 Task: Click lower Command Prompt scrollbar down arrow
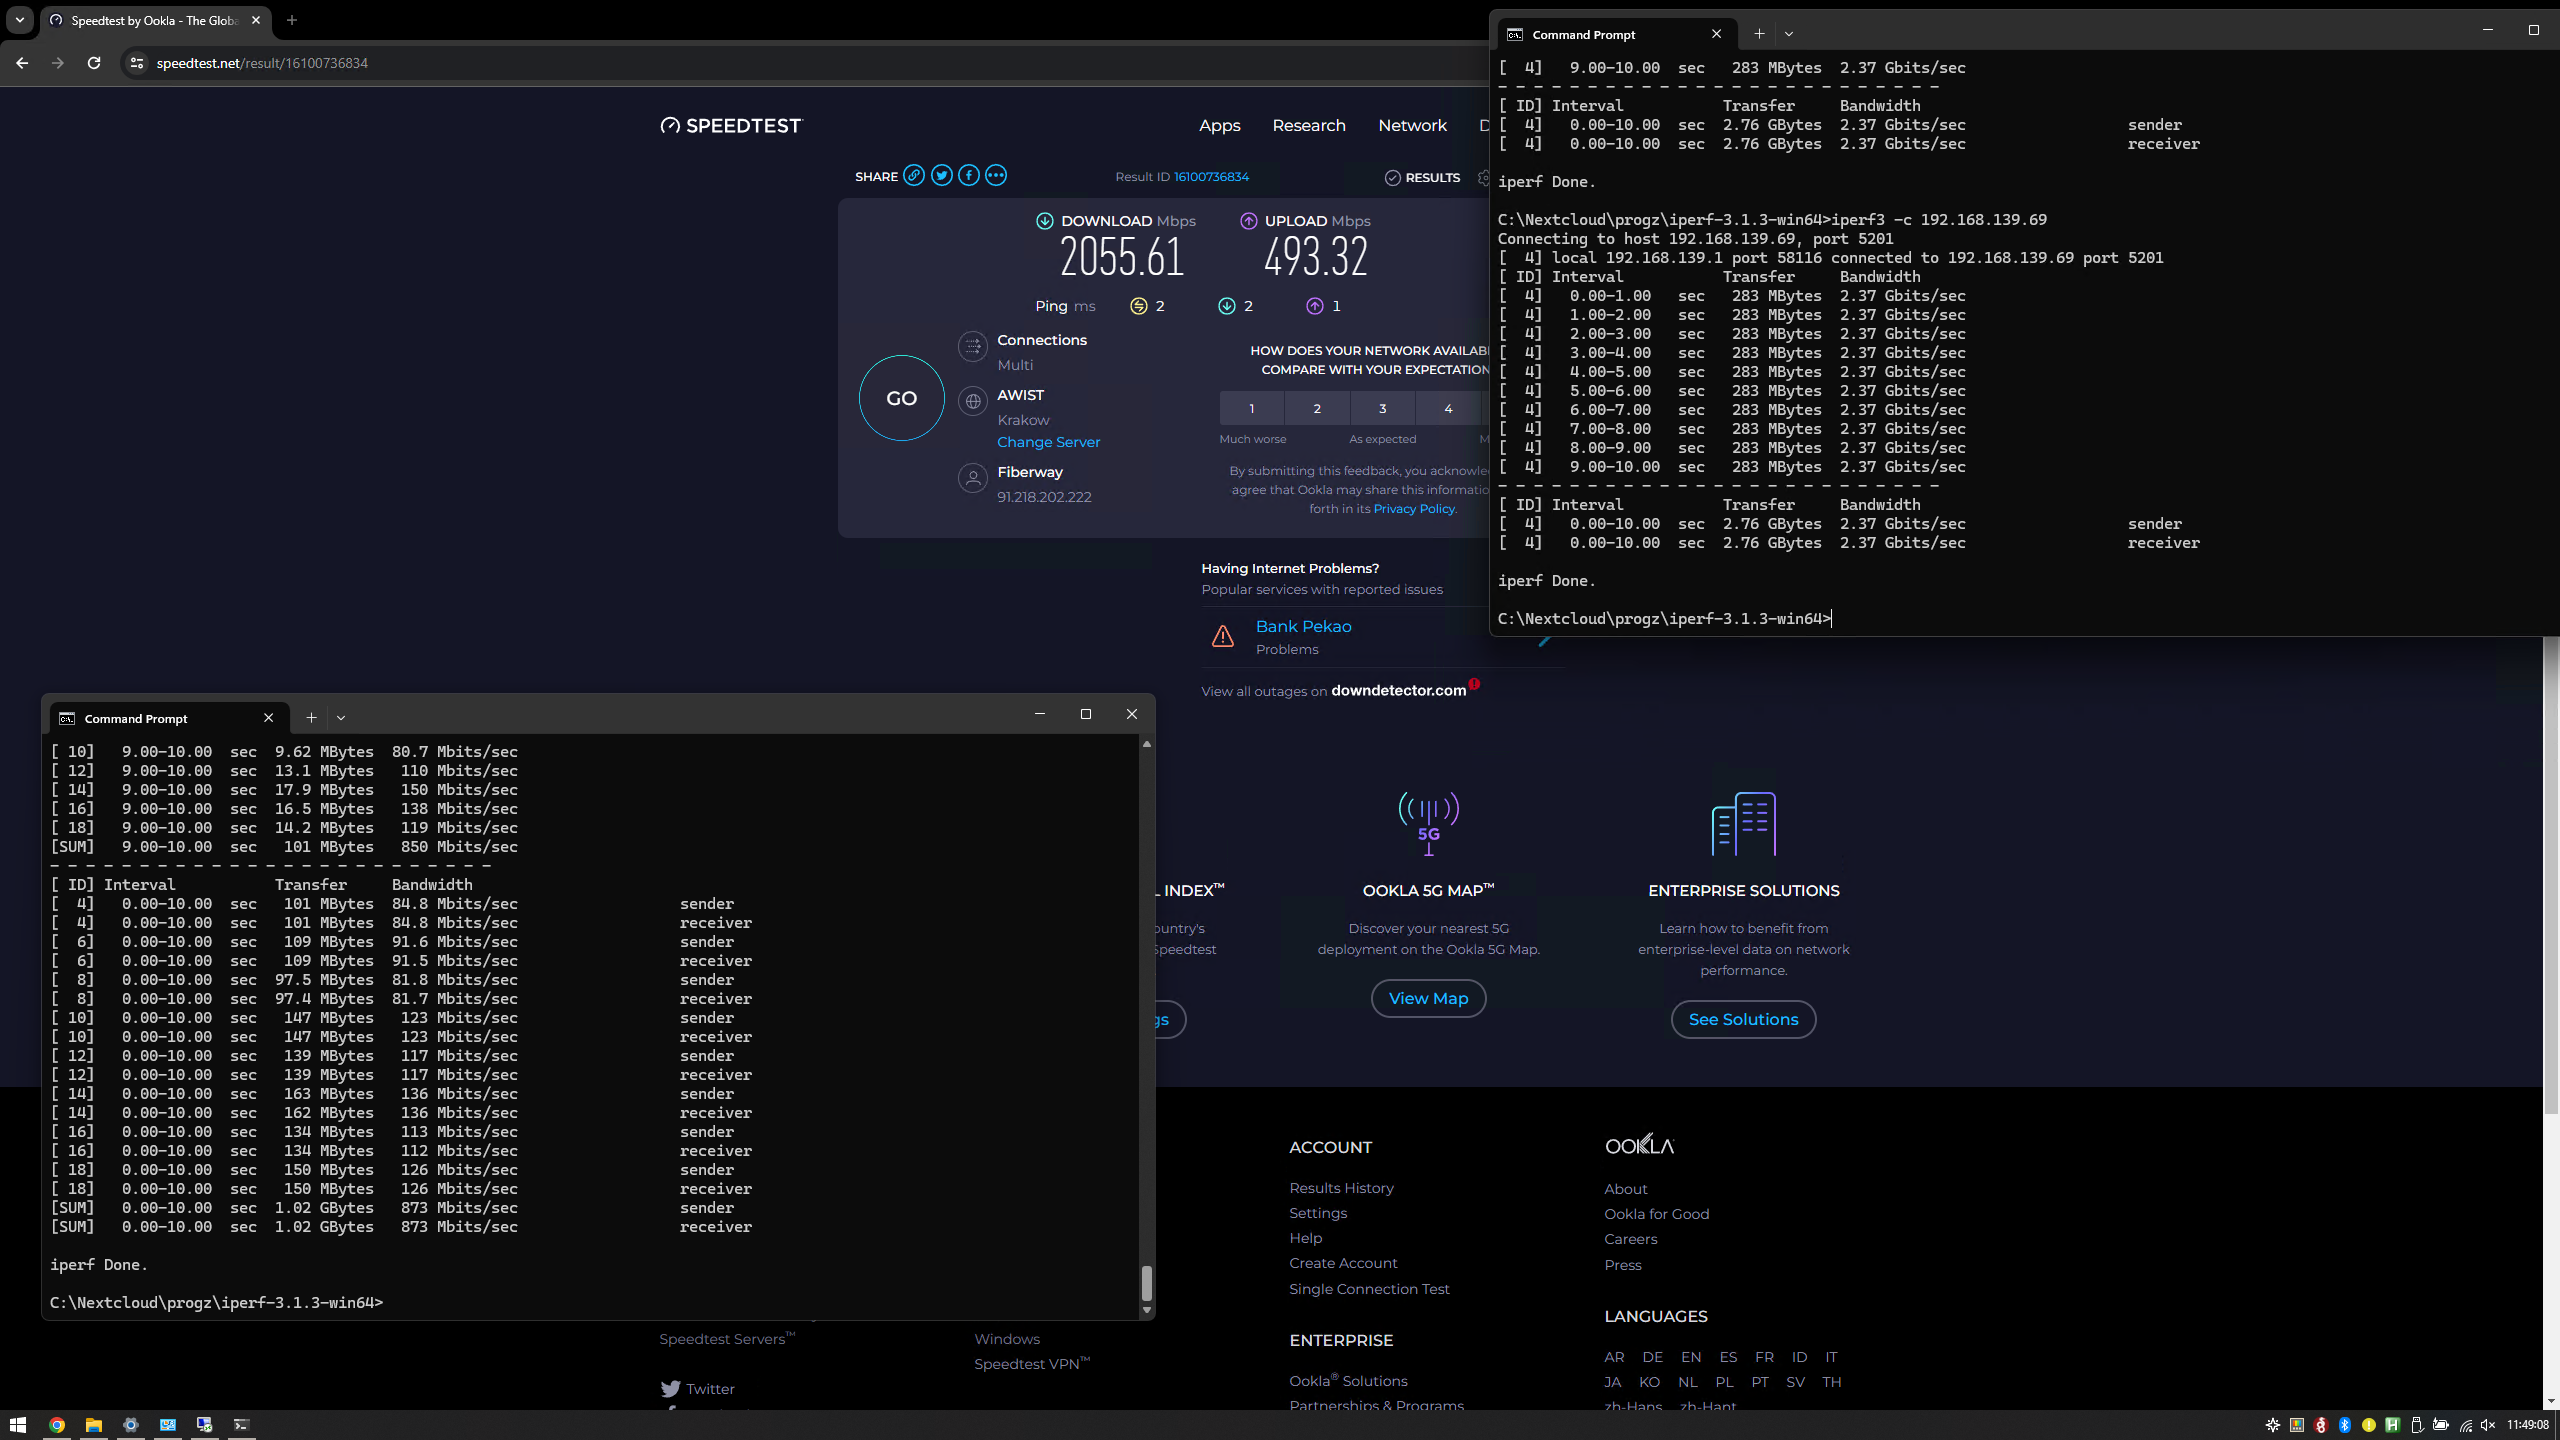[1146, 1310]
